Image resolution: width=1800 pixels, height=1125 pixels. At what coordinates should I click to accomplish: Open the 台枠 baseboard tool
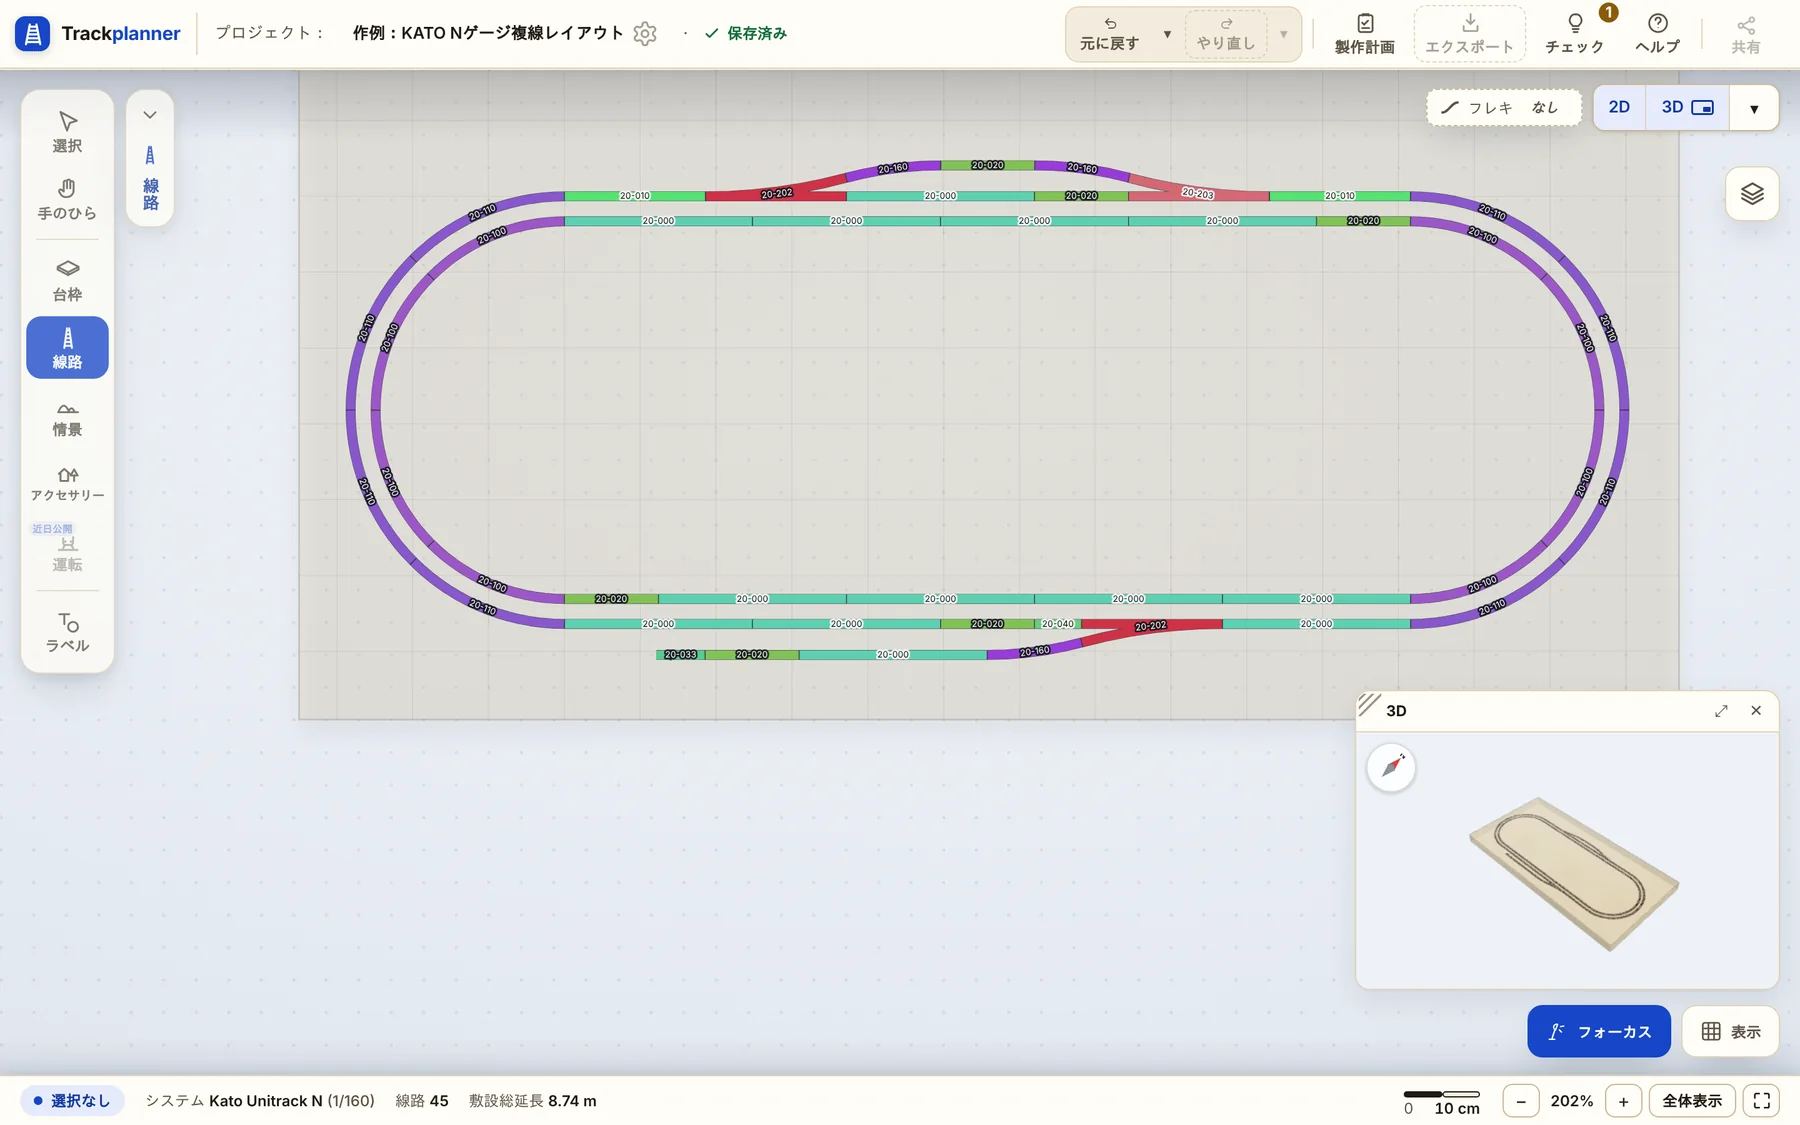pos(67,281)
